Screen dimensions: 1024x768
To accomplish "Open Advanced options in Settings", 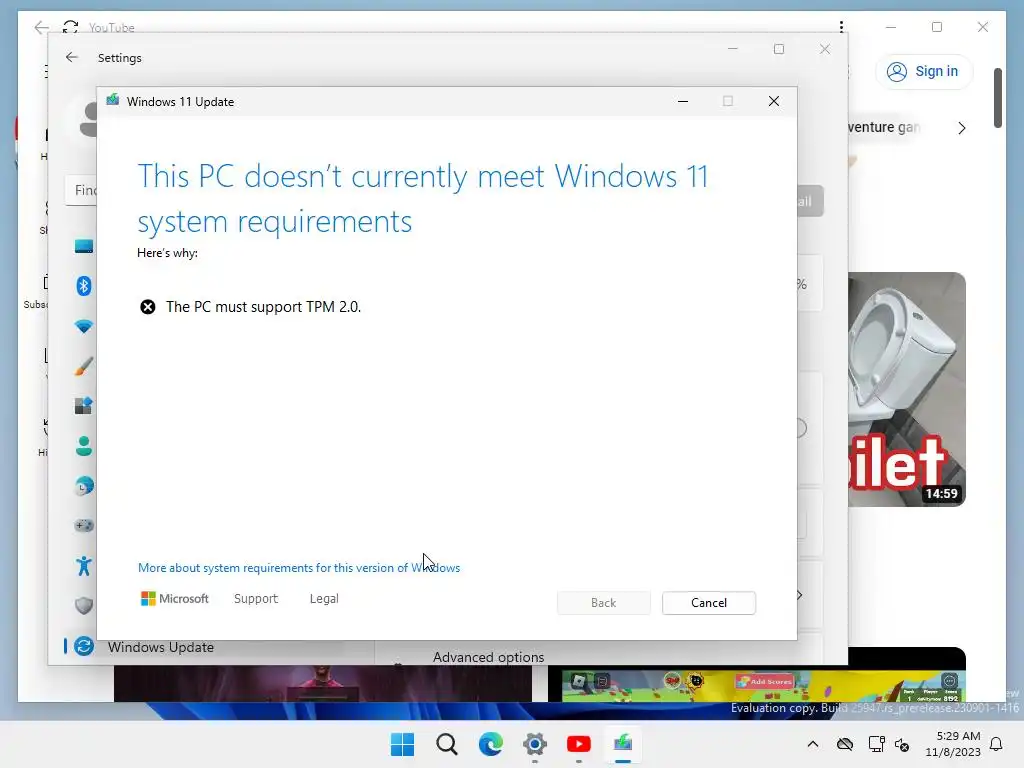I will (488, 657).
